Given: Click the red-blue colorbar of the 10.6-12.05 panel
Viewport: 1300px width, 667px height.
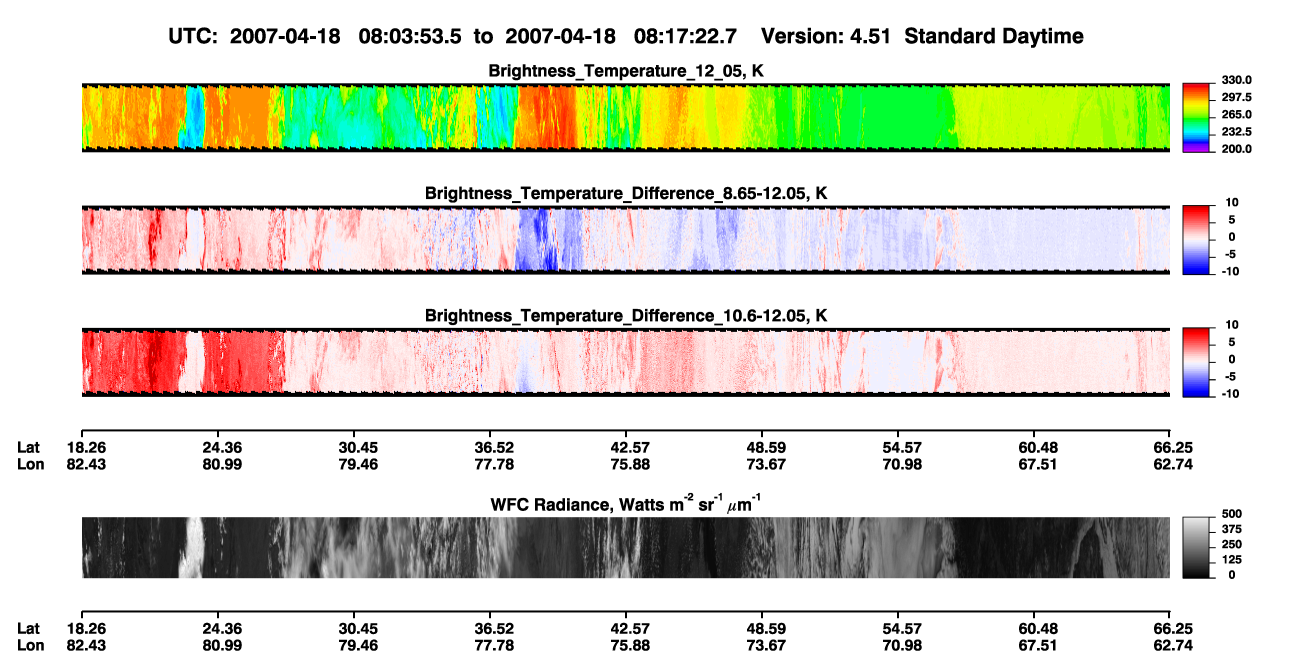Looking at the screenshot, I should pyautogui.click(x=1196, y=362).
